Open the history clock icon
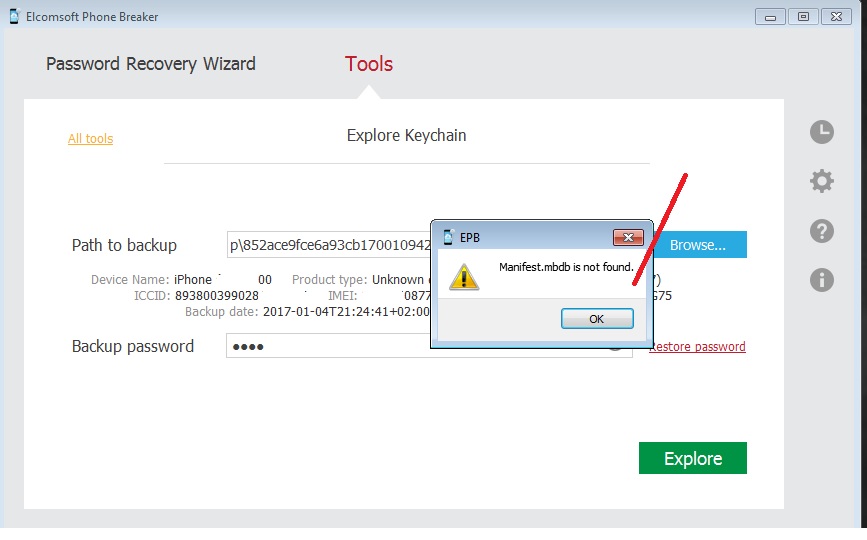The height and width of the screenshot is (540, 867). pyautogui.click(x=822, y=132)
